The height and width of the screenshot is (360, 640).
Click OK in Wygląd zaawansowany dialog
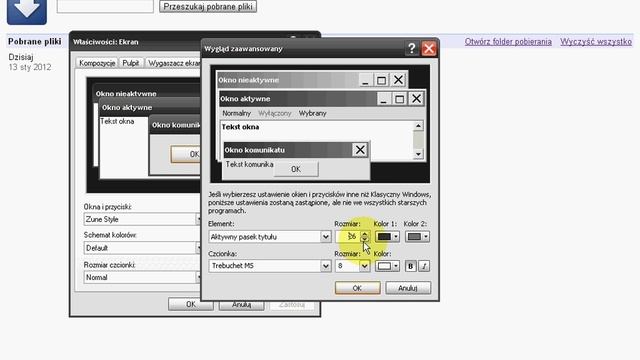pyautogui.click(x=358, y=288)
